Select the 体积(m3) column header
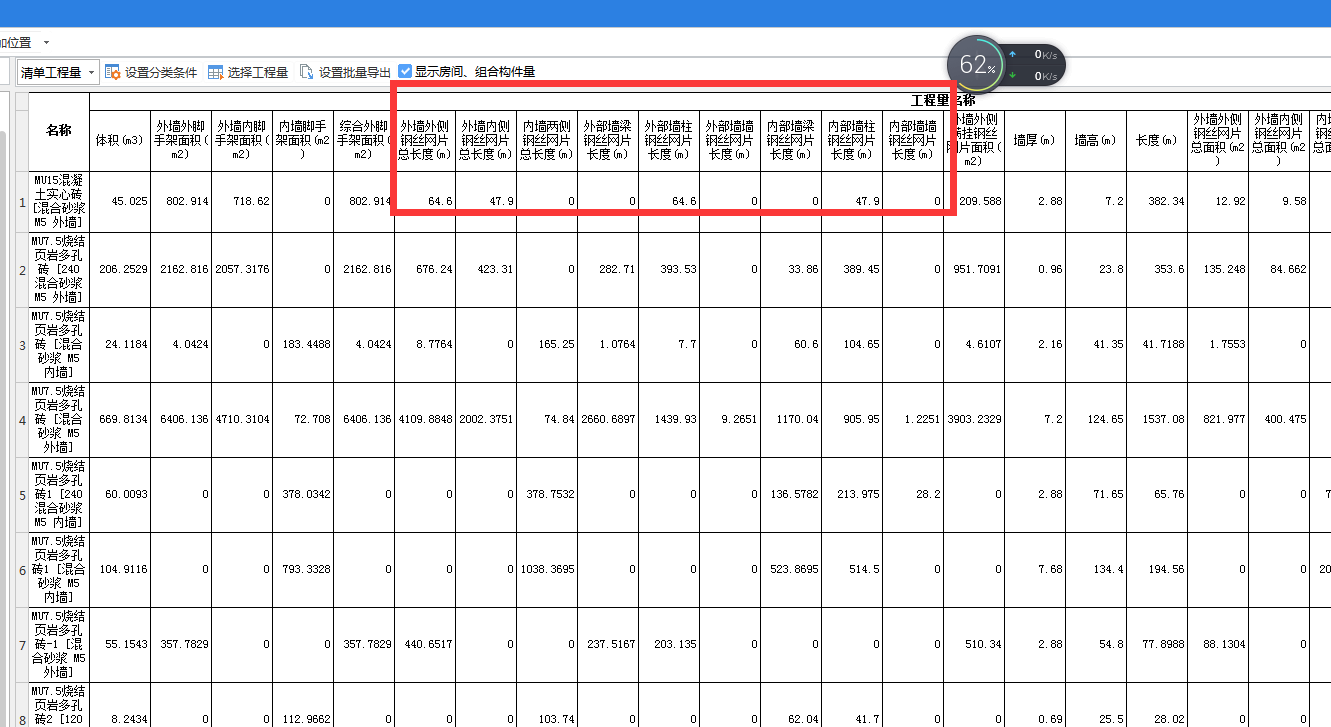 pos(120,140)
